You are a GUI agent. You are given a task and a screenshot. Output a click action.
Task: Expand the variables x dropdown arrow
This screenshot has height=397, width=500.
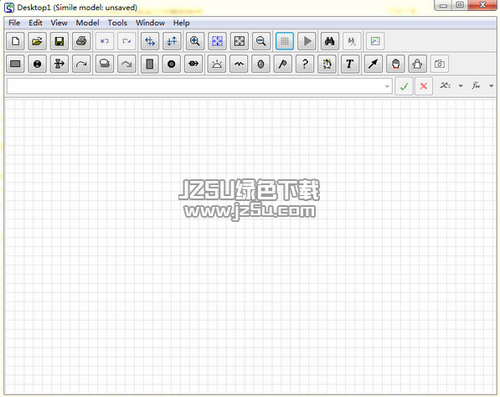pyautogui.click(x=461, y=86)
